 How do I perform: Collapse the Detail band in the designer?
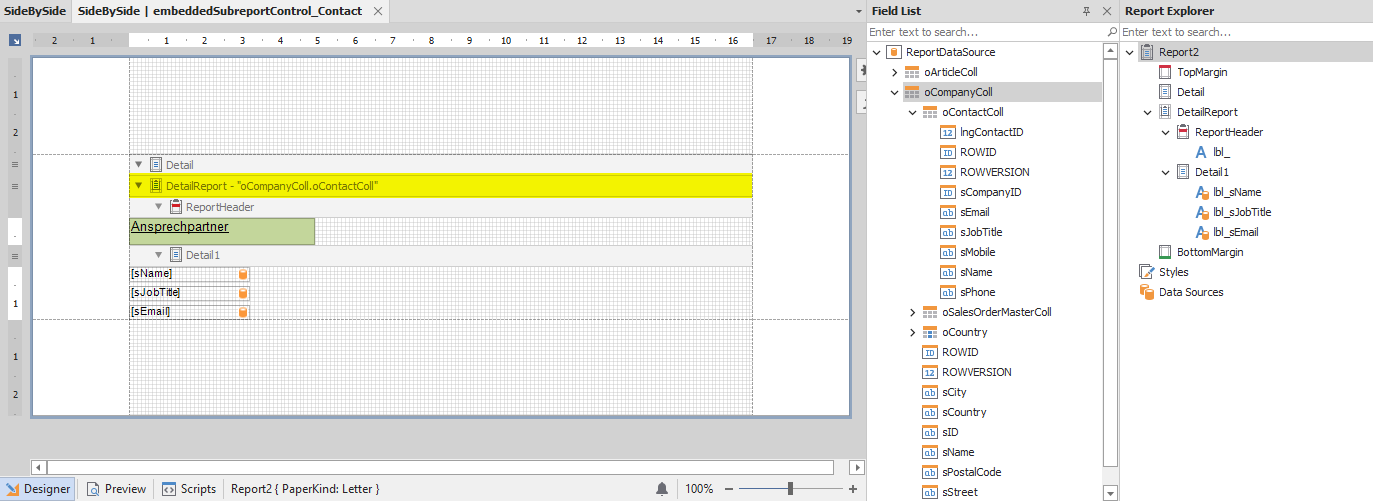coord(139,164)
